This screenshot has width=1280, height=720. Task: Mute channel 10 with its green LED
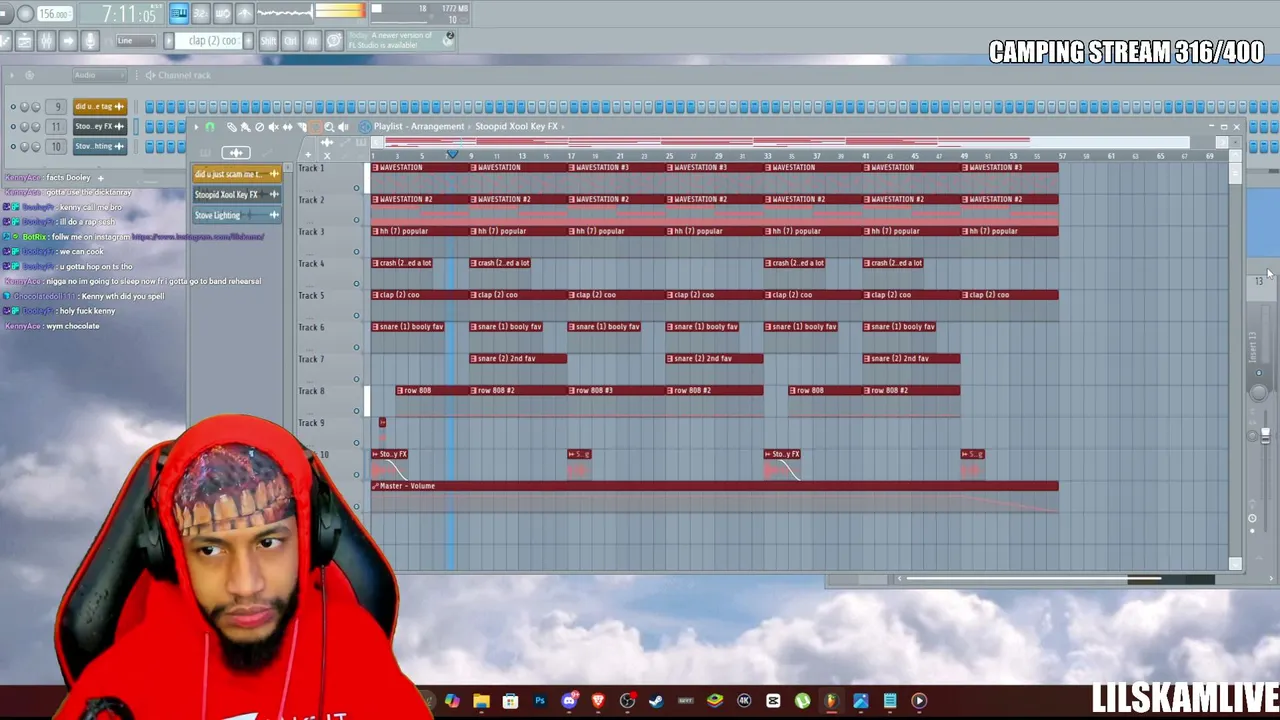[x=13, y=146]
